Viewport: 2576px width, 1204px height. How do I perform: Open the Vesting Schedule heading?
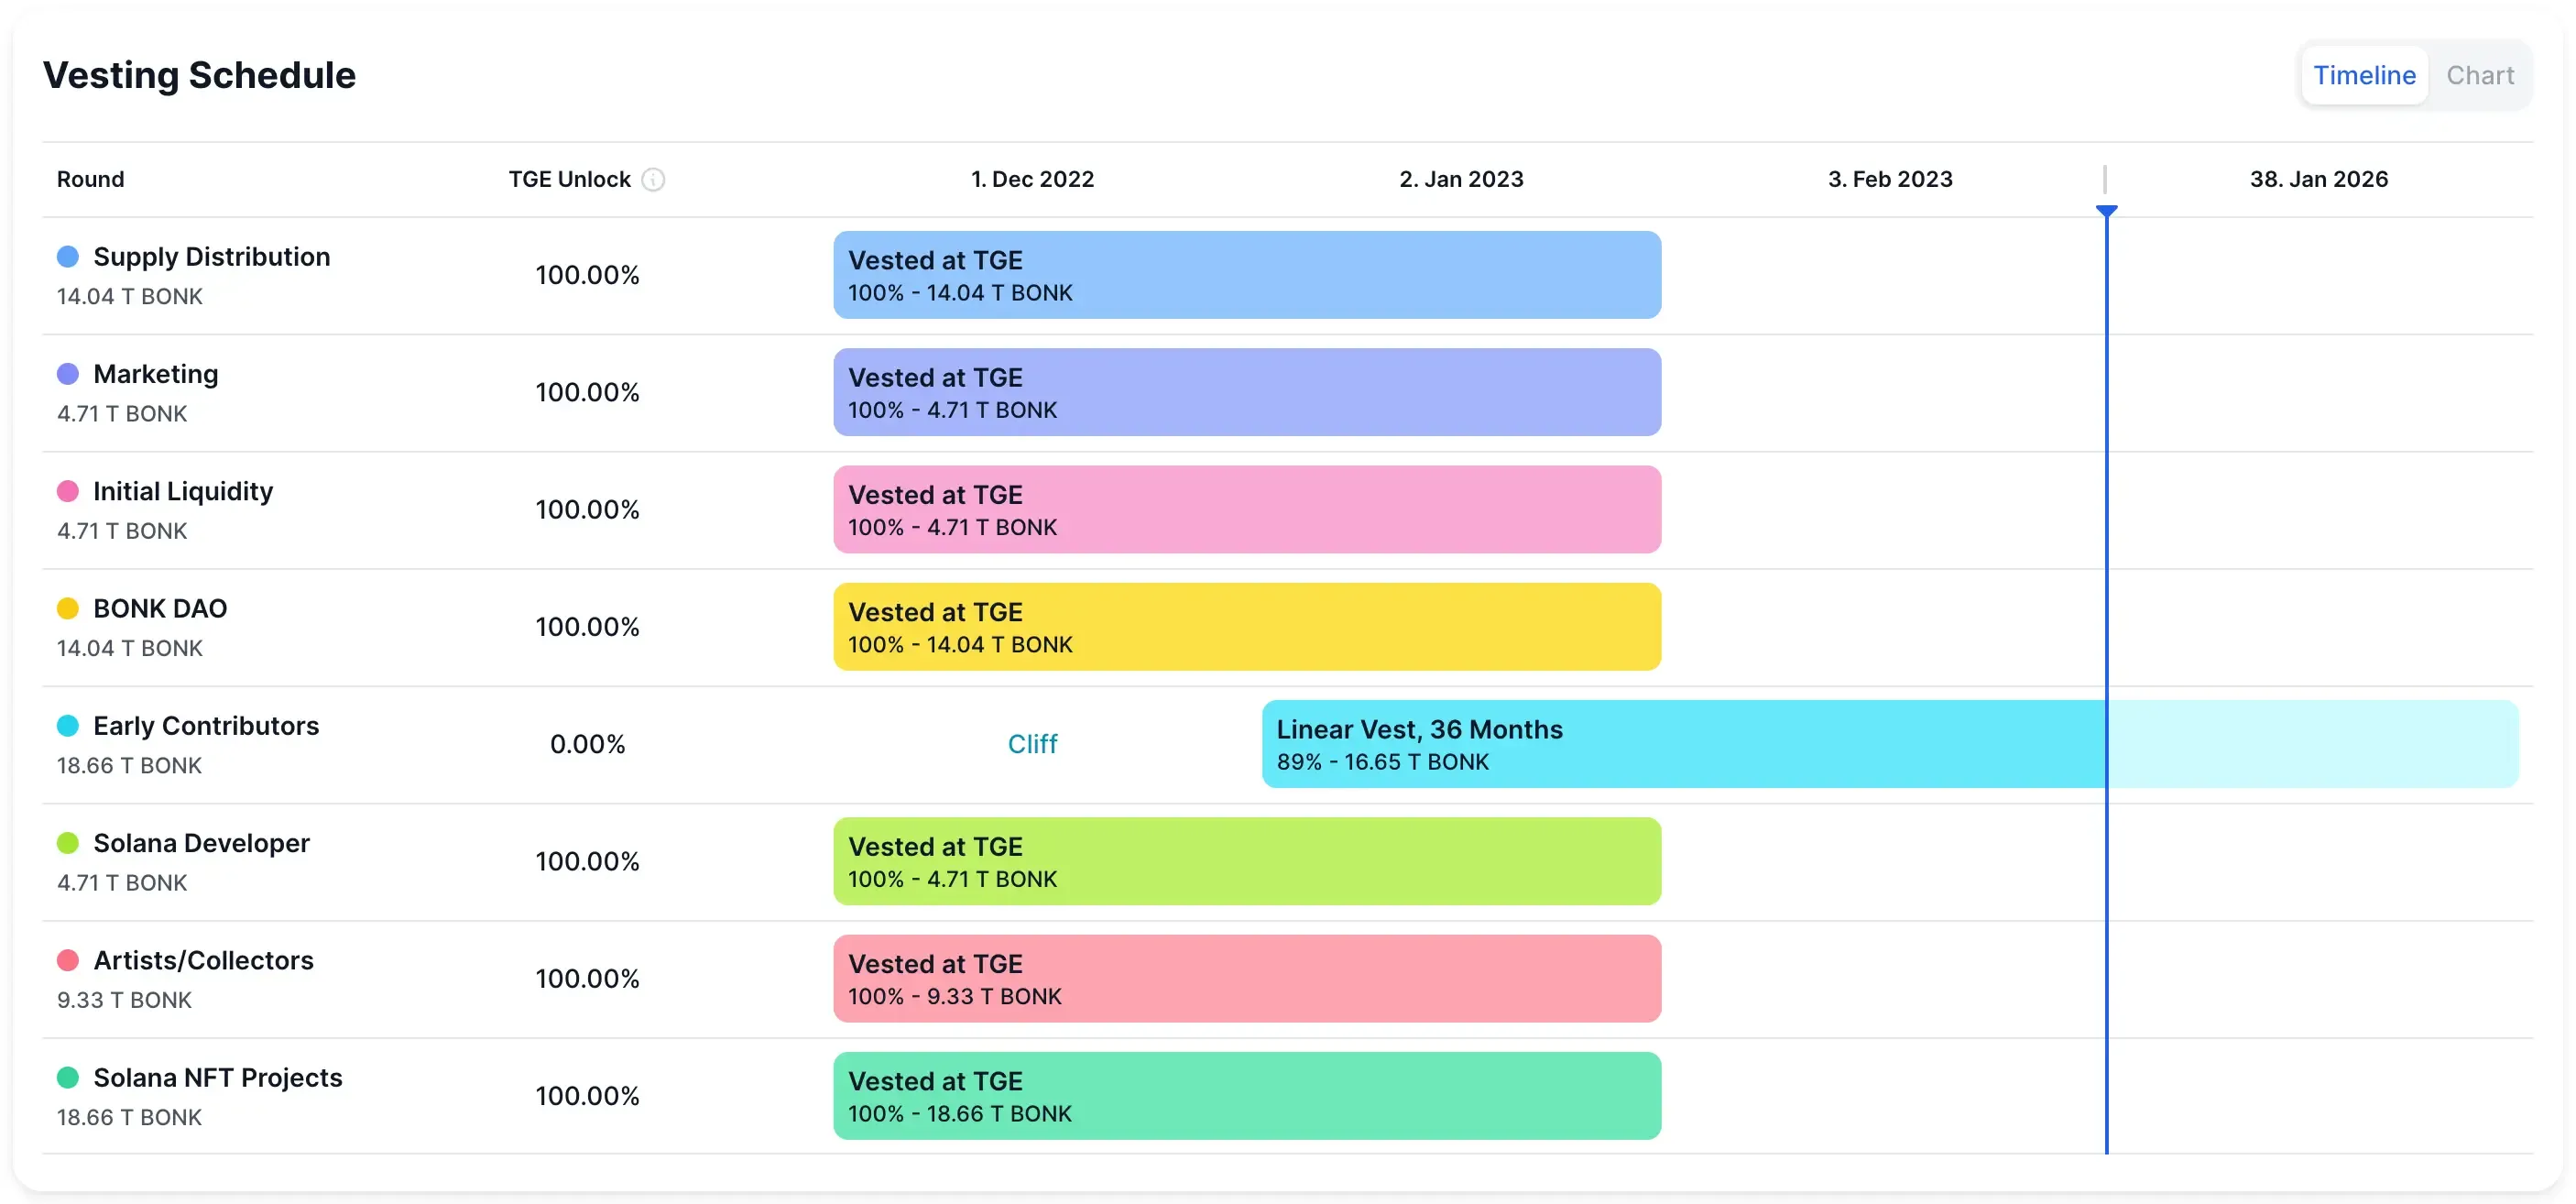[199, 74]
